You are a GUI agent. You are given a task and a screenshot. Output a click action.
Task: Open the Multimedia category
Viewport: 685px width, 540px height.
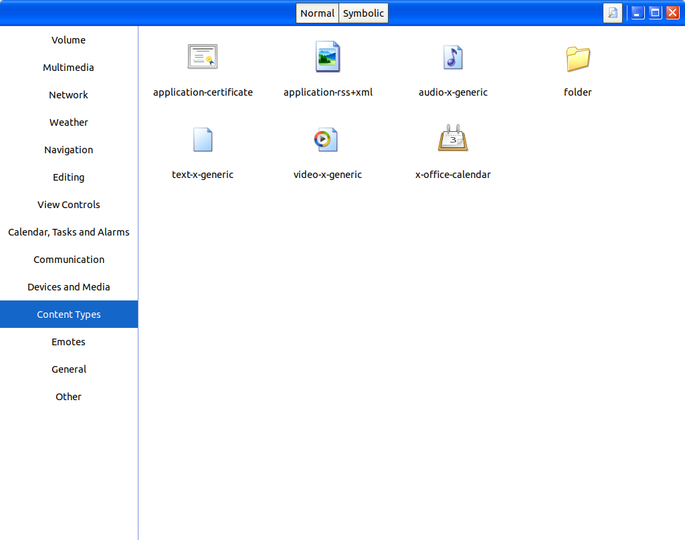pyautogui.click(x=69, y=67)
